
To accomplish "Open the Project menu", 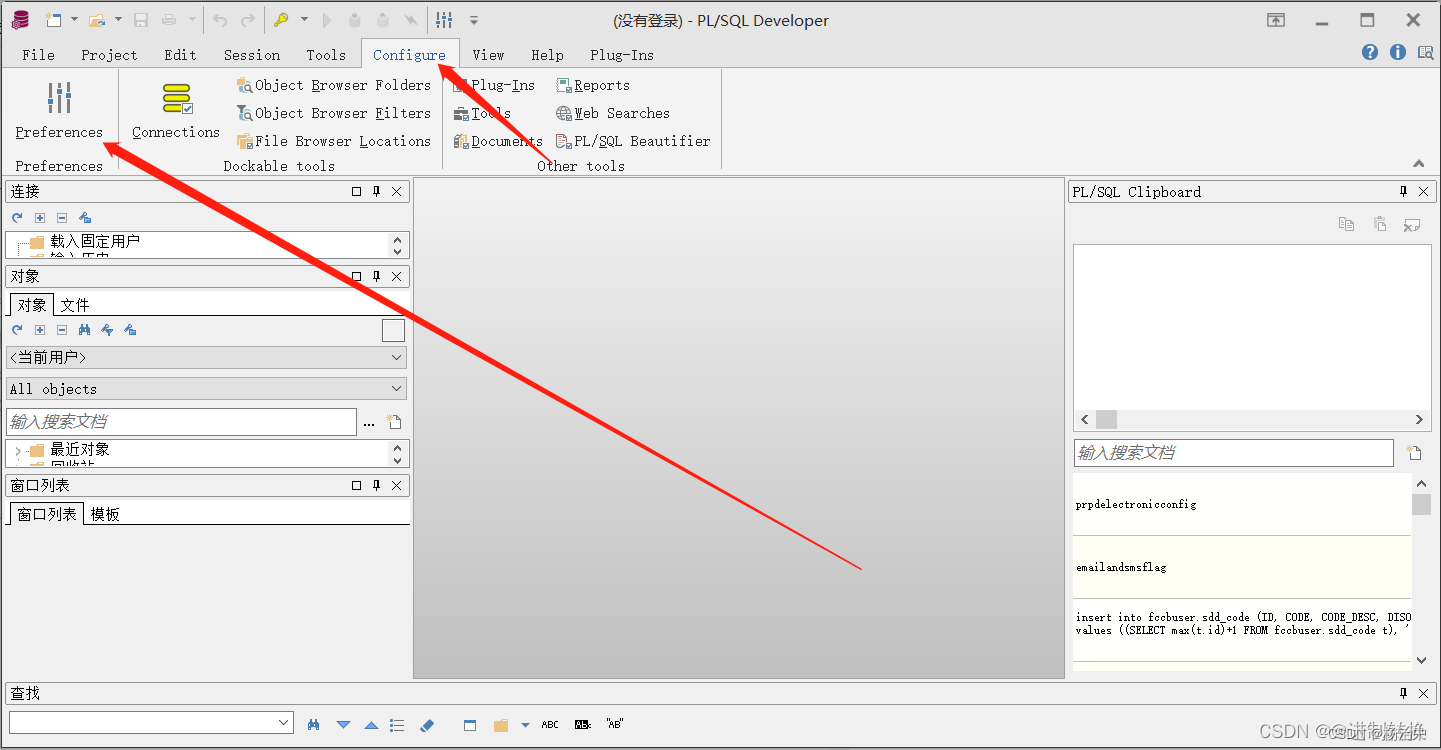I will [x=109, y=55].
